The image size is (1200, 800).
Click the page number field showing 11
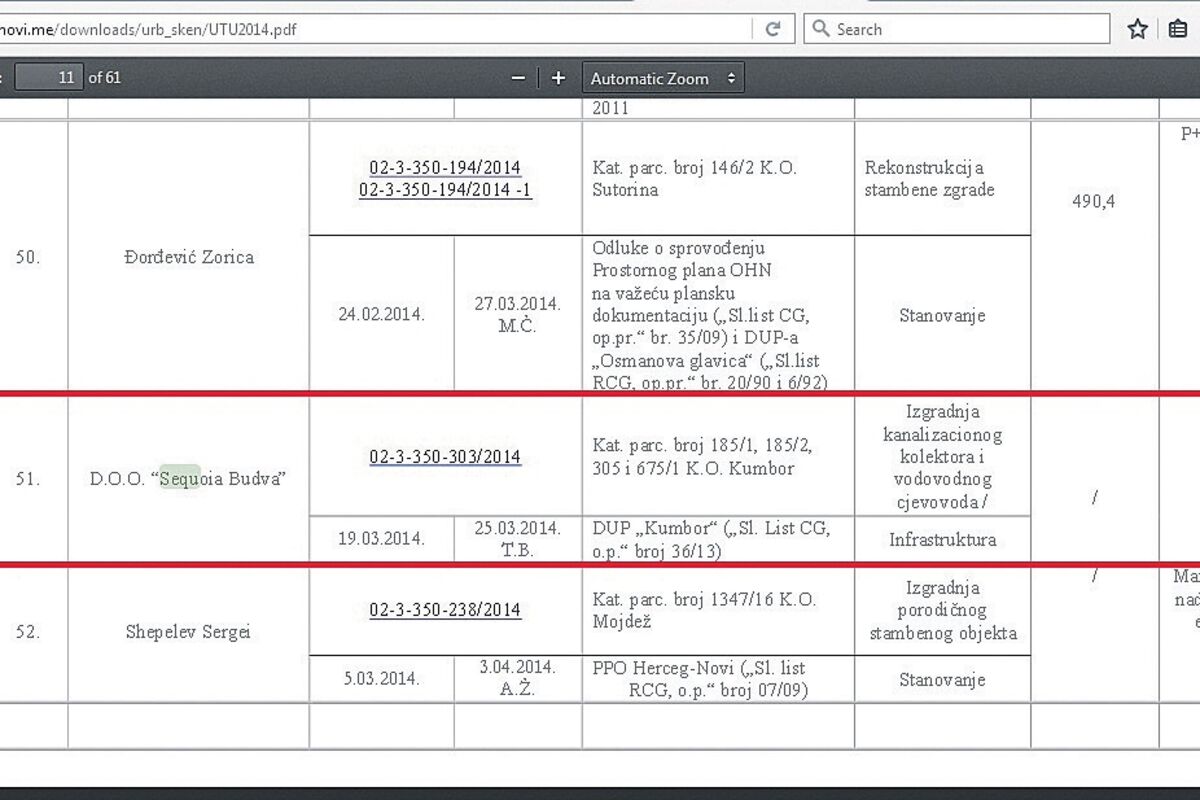coord(49,77)
